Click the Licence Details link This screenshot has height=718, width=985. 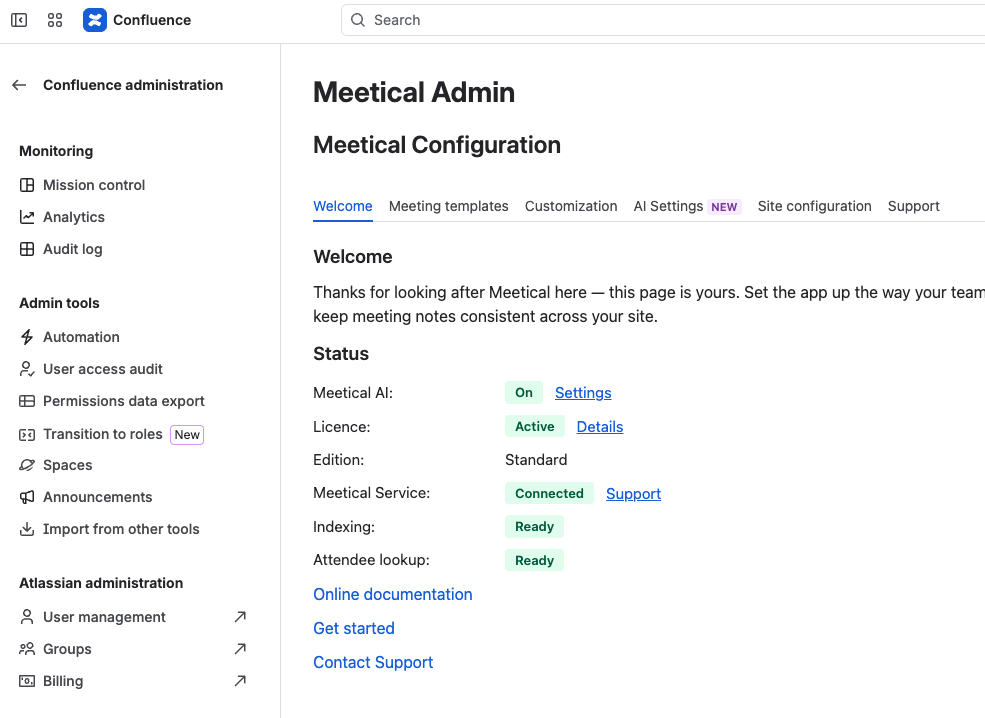tap(600, 427)
